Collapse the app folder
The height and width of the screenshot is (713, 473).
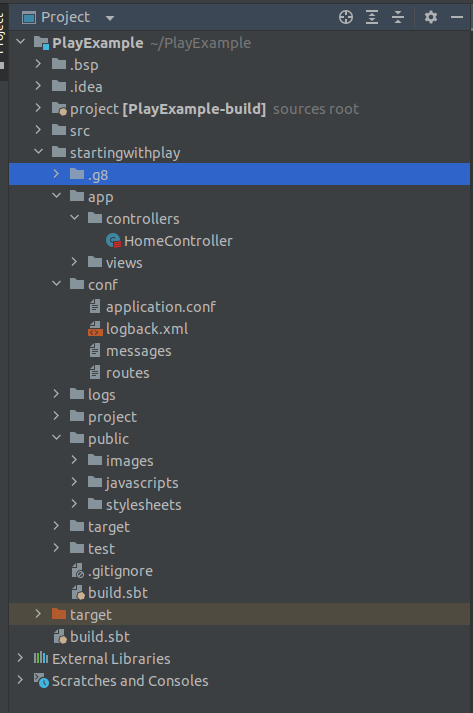(x=56, y=196)
